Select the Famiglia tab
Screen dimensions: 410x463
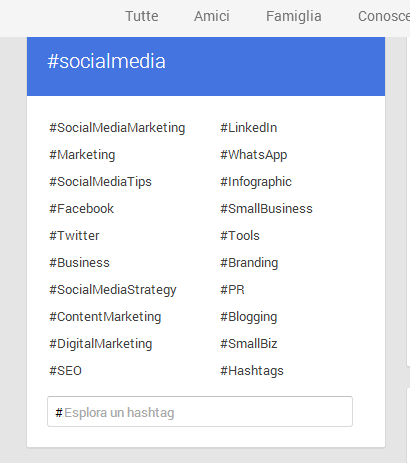point(294,16)
